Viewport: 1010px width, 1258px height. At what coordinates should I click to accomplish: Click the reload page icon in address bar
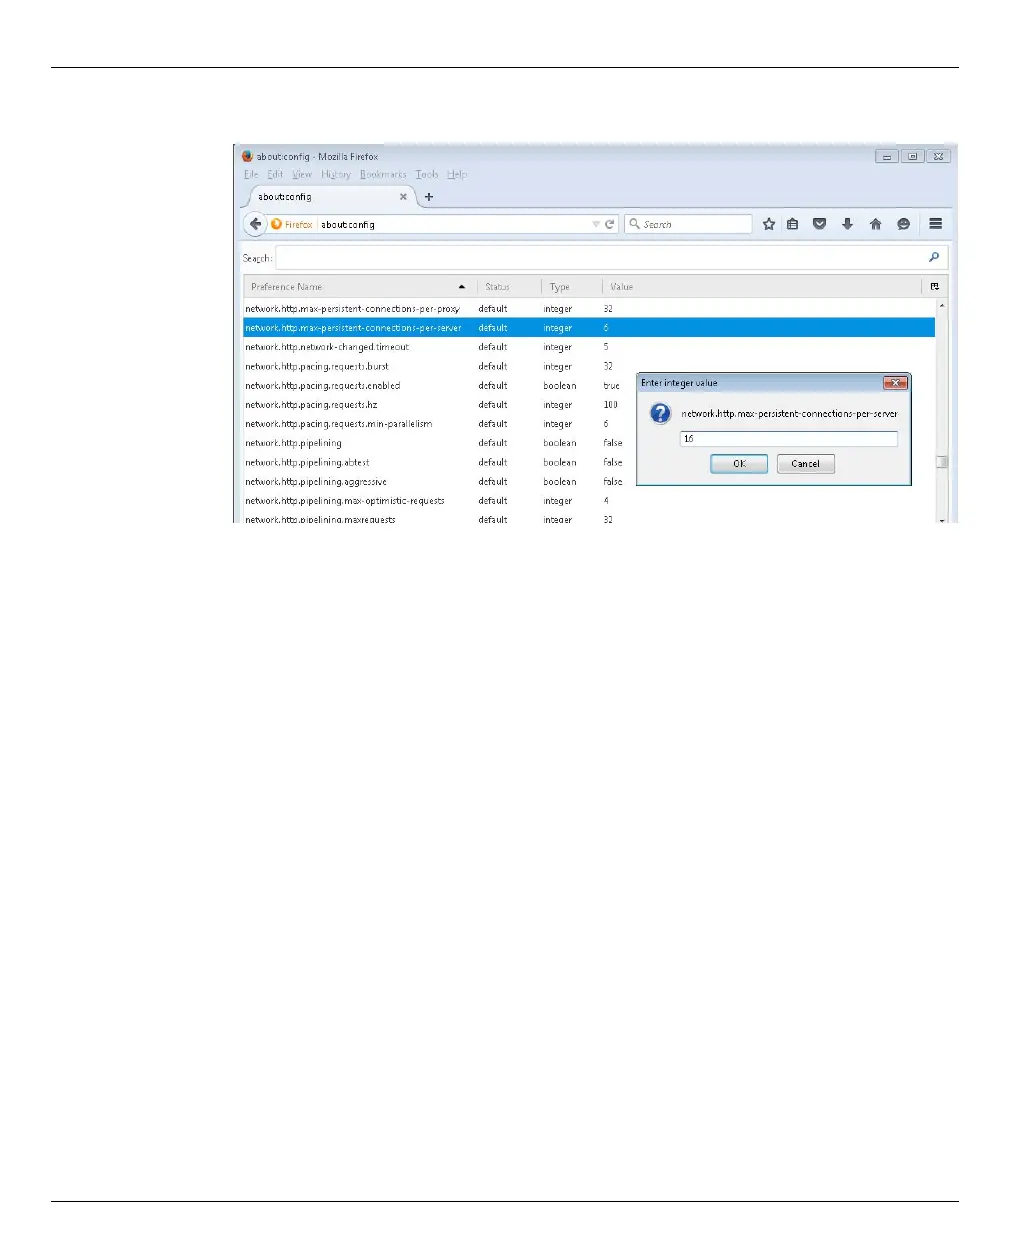click(x=609, y=224)
